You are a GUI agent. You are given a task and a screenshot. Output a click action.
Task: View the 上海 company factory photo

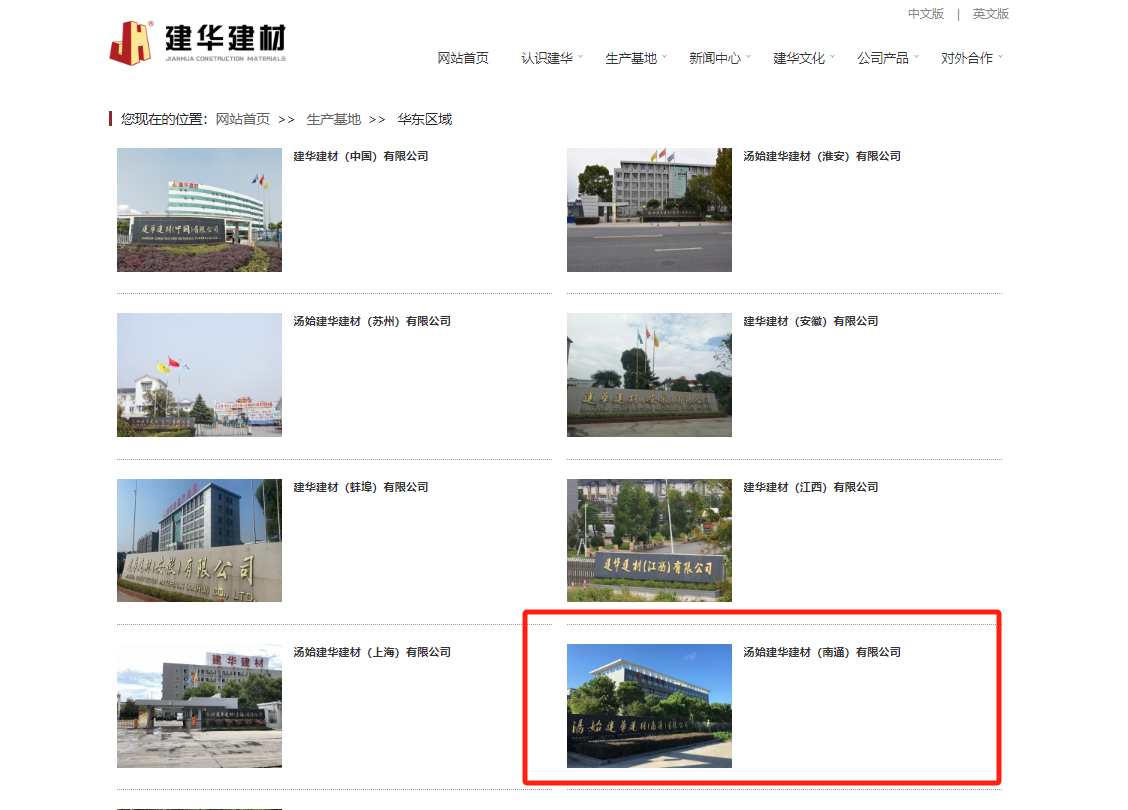(199, 706)
